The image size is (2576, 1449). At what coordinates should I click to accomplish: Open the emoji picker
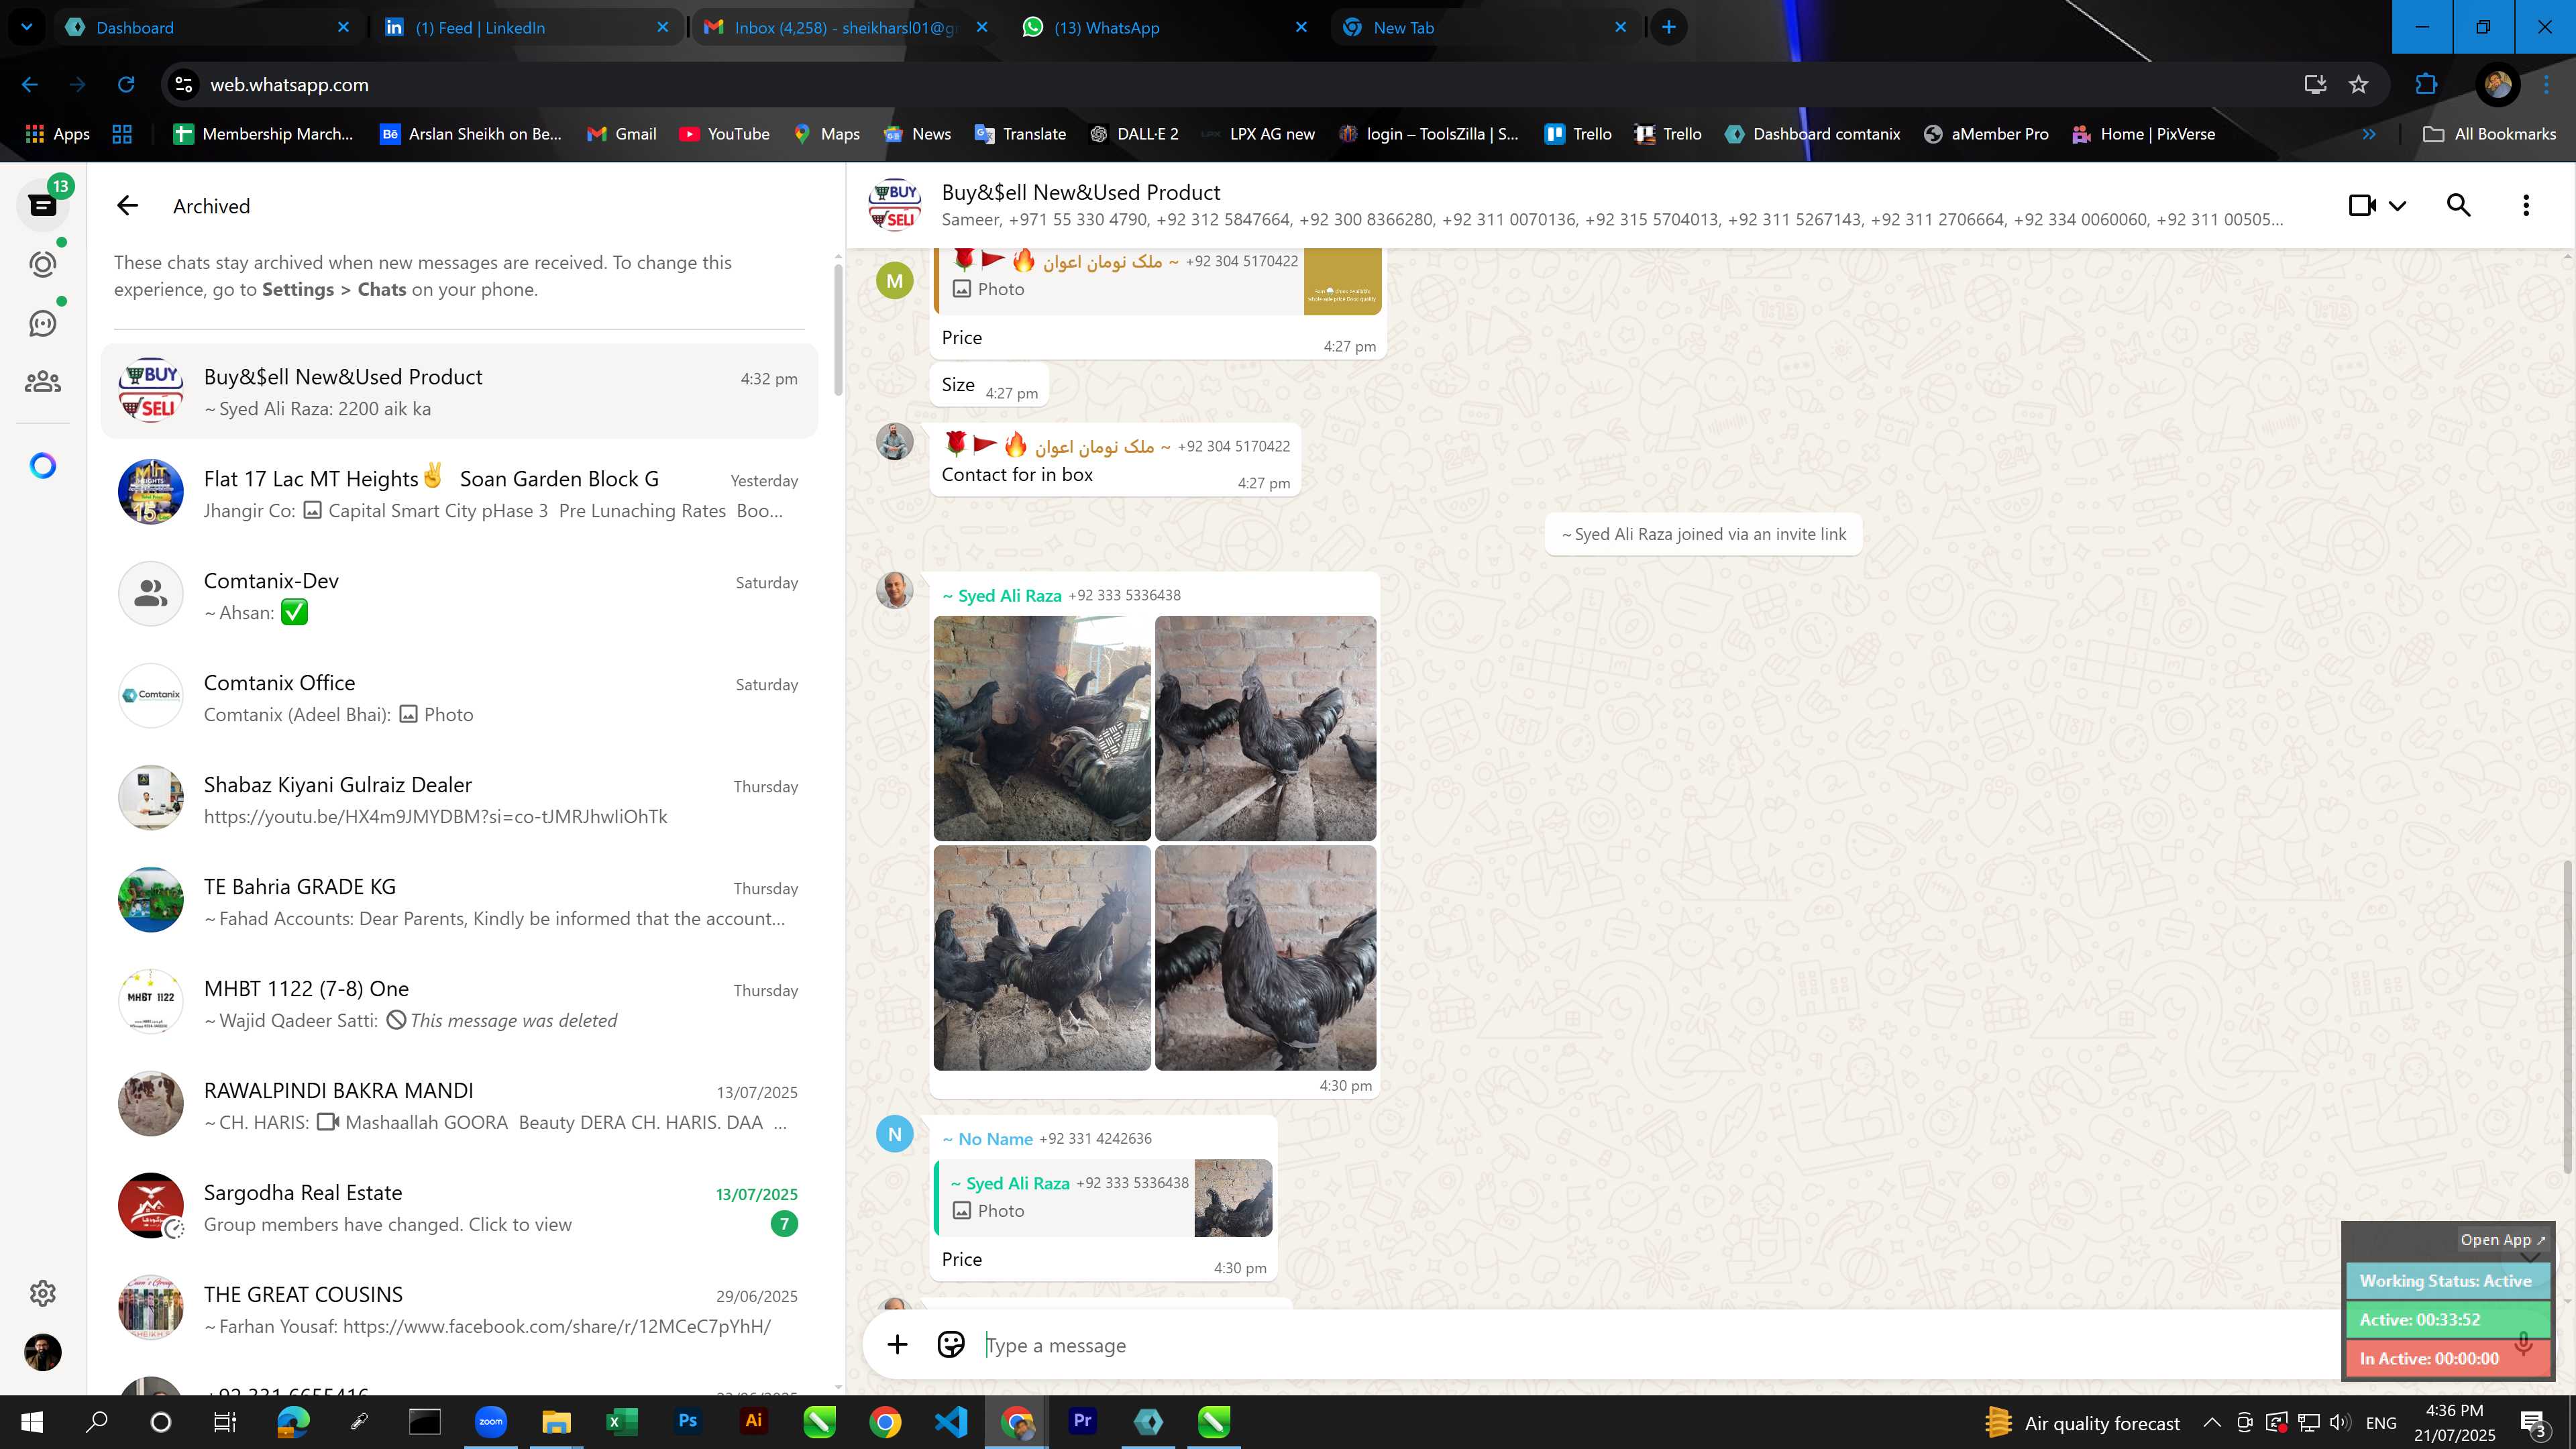pyautogui.click(x=950, y=1345)
